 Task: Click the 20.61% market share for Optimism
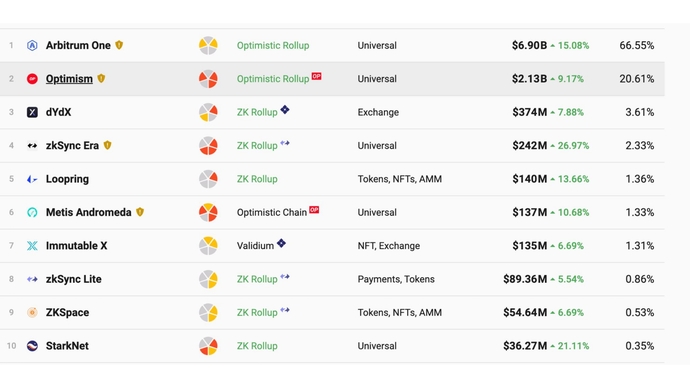tap(636, 79)
